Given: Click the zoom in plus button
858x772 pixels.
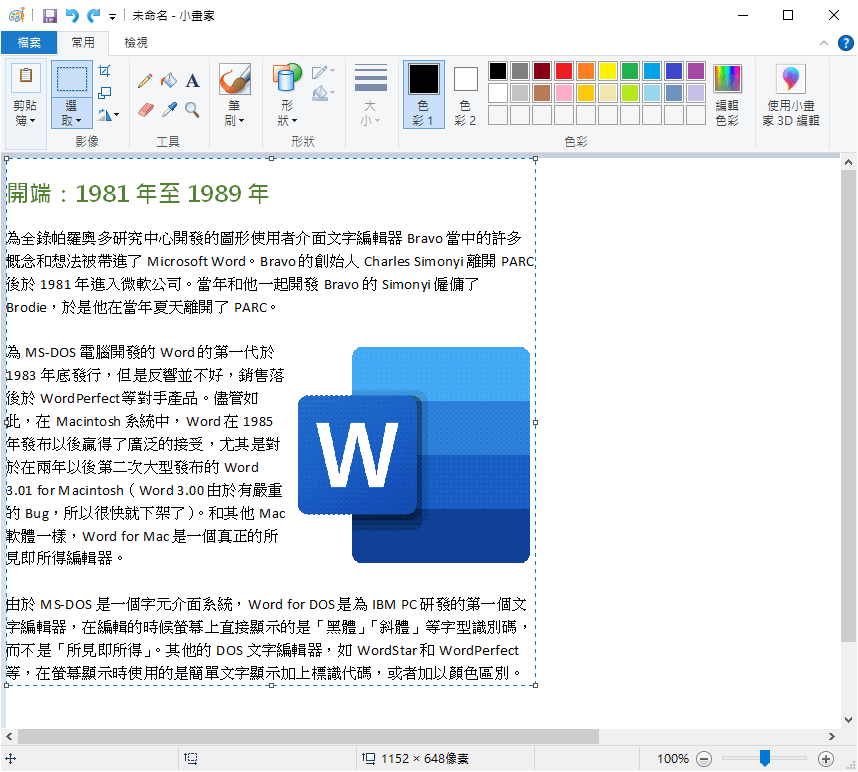Looking at the screenshot, I should (x=826, y=758).
